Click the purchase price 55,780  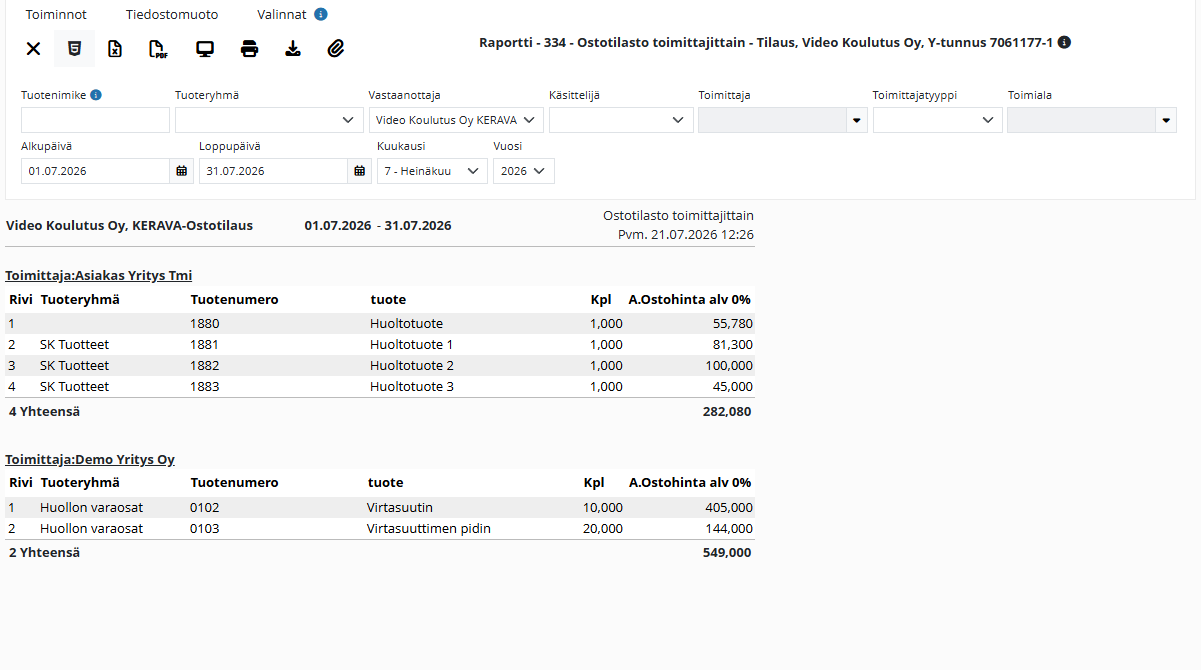coord(733,324)
